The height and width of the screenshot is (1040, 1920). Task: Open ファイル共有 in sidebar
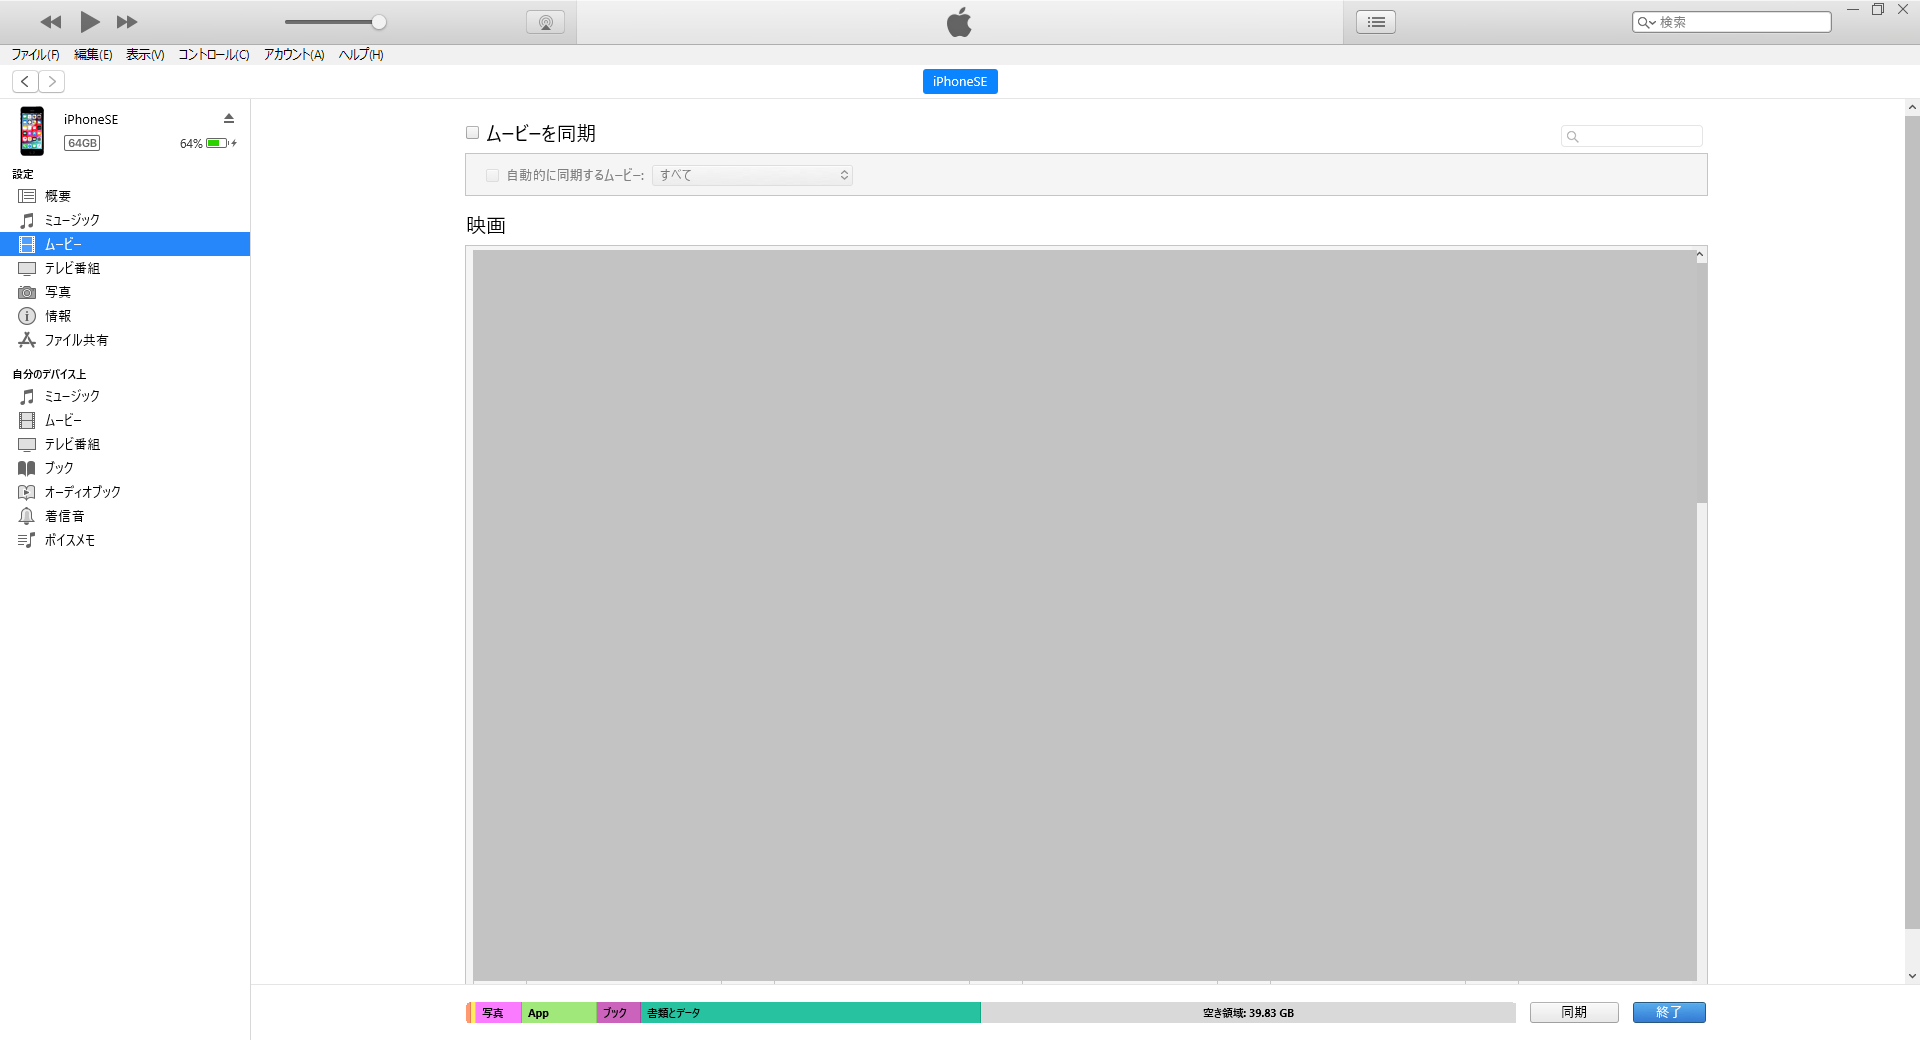(x=125, y=340)
